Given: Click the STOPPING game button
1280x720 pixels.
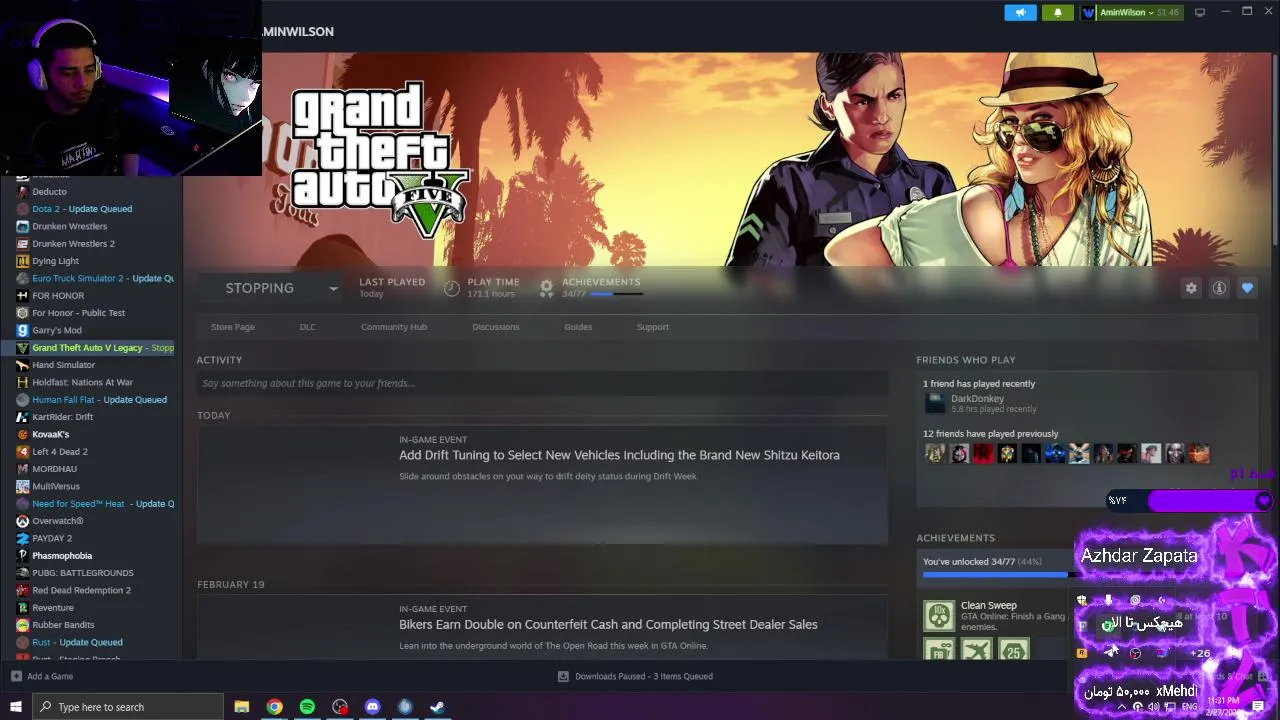Looking at the screenshot, I should point(260,288).
